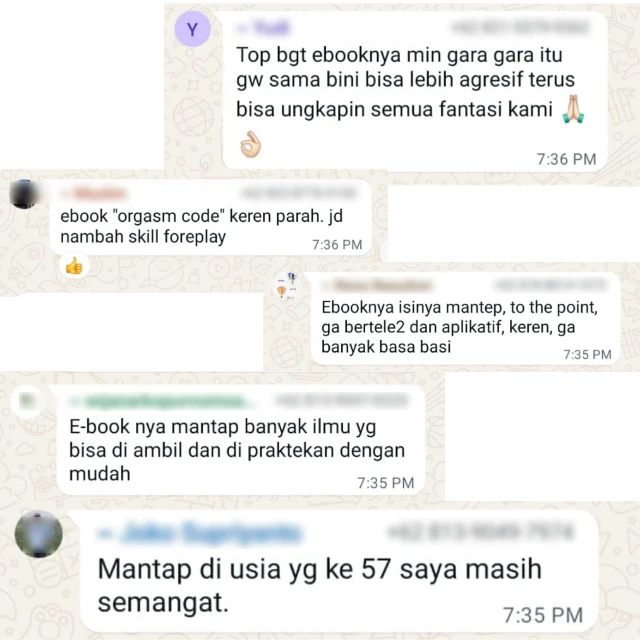This screenshot has width=640, height=640.
Task: Select the "Ebooknya isinya mantep" message
Action: [x=465, y=319]
